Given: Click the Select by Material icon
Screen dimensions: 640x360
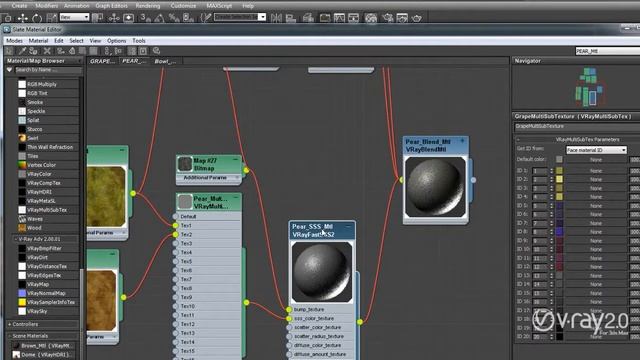Looking at the screenshot, I should tap(156, 51).
